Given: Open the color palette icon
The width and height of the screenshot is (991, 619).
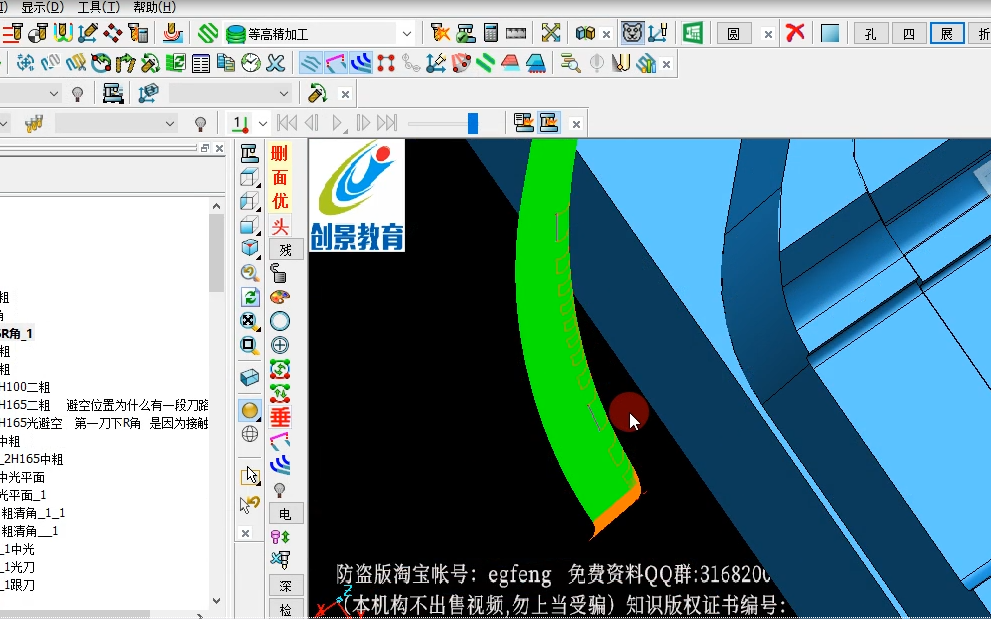Looking at the screenshot, I should [x=280, y=297].
